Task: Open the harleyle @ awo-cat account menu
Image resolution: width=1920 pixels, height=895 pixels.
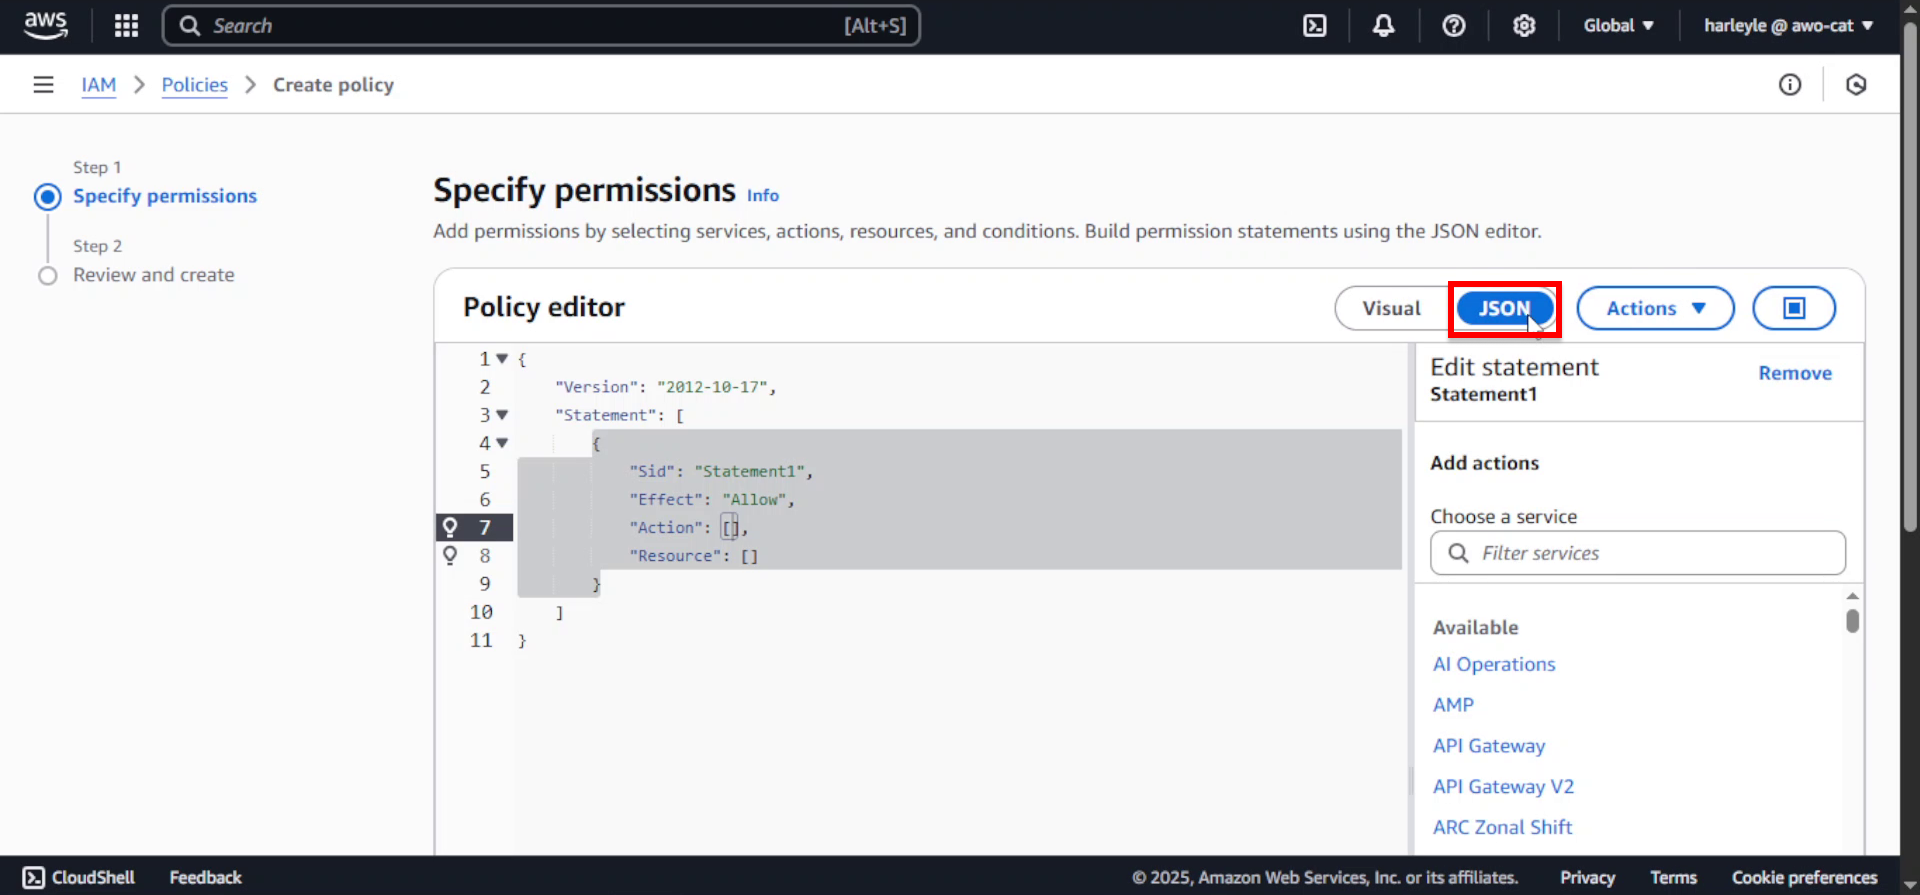Action: 1788,26
